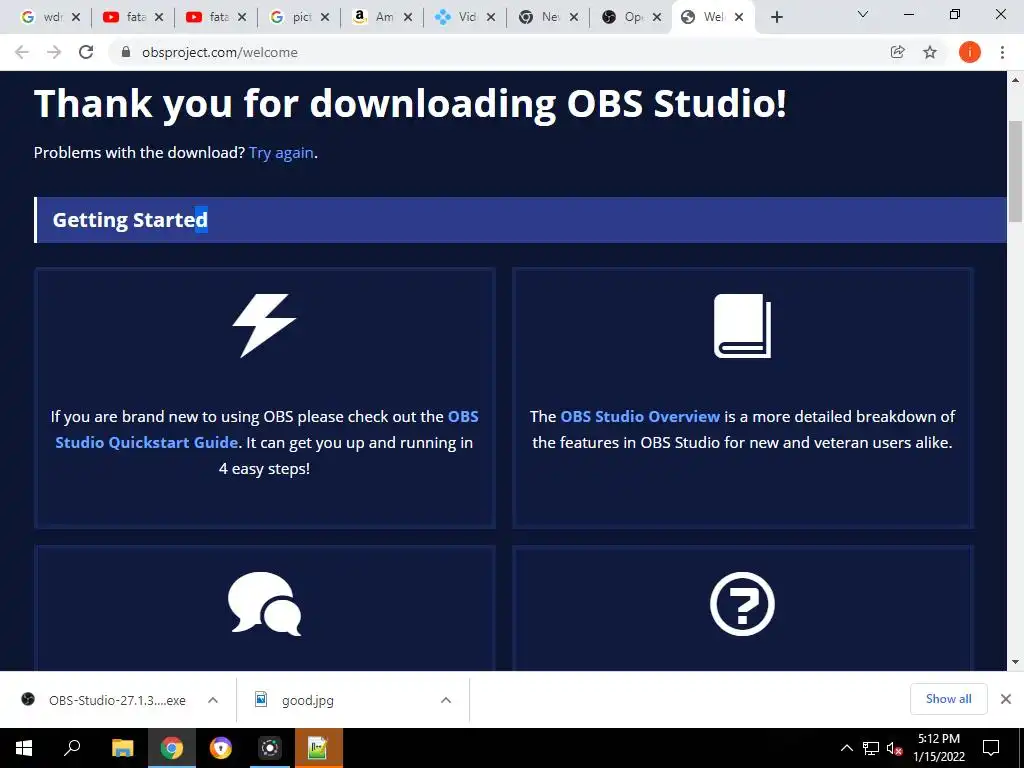Click 'Show all' downloads button
Image resolution: width=1024 pixels, height=768 pixels.
pyautogui.click(x=948, y=699)
